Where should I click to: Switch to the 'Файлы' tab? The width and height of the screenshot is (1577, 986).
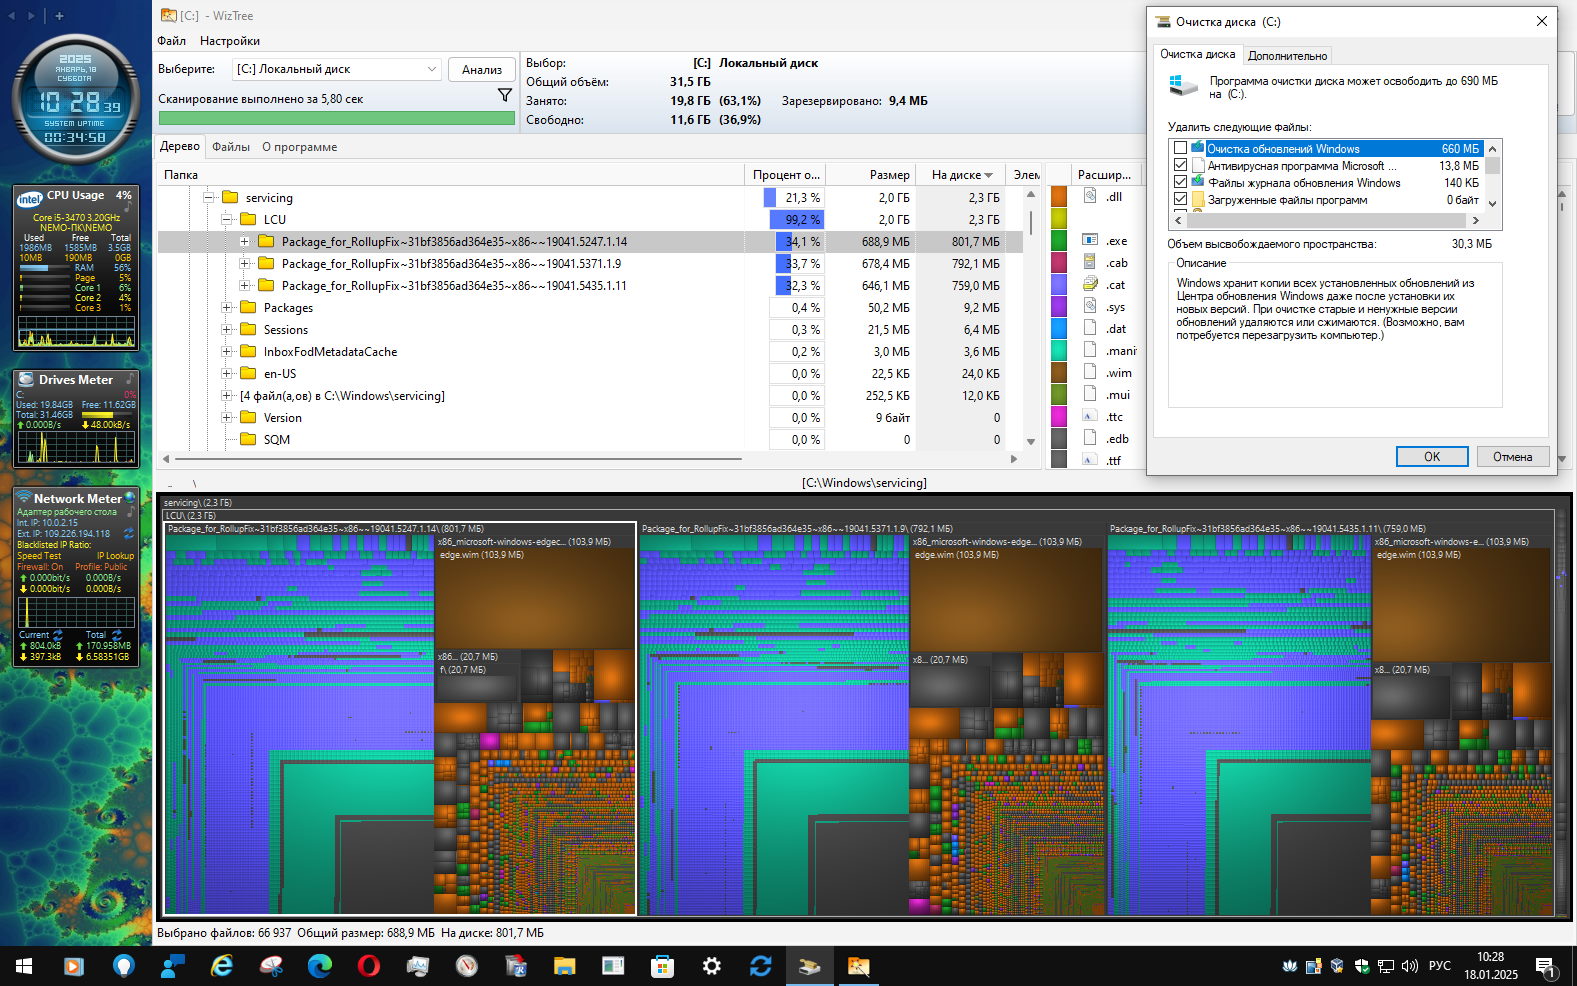(x=231, y=147)
